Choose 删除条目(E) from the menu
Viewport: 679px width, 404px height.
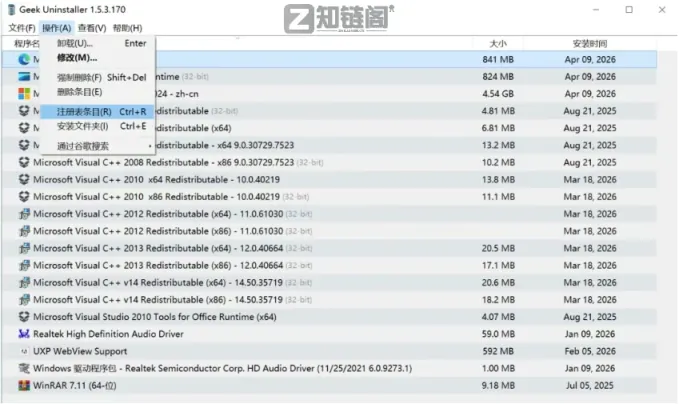coord(97,92)
